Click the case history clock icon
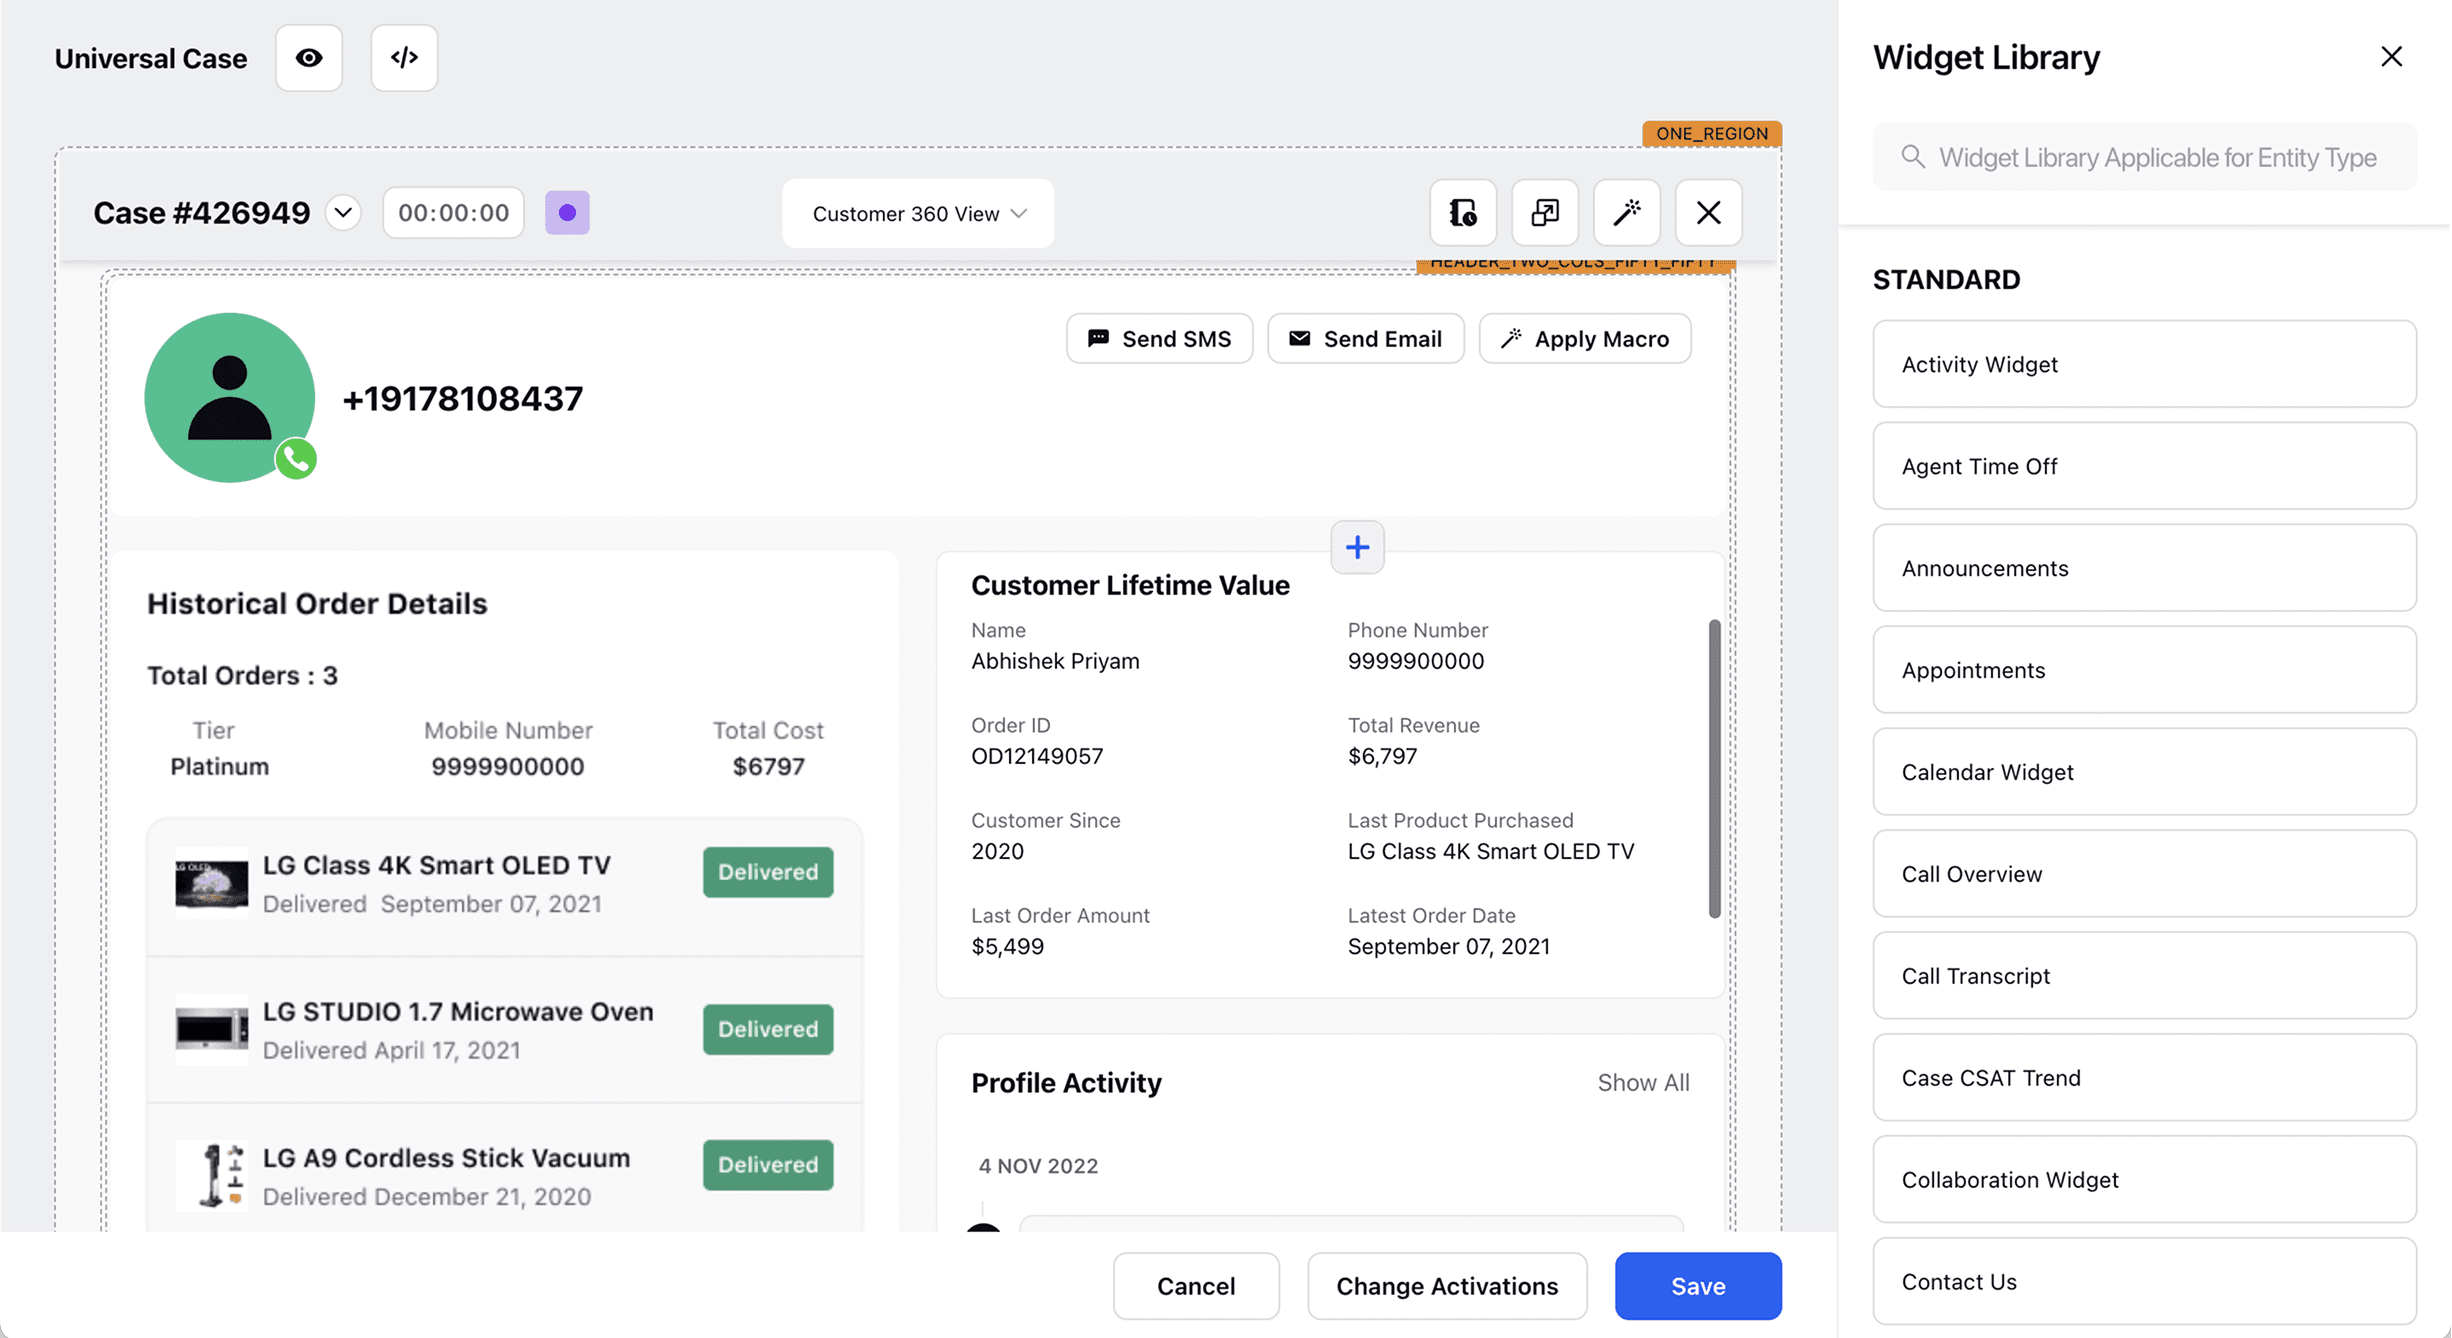The height and width of the screenshot is (1338, 2452). (1463, 213)
